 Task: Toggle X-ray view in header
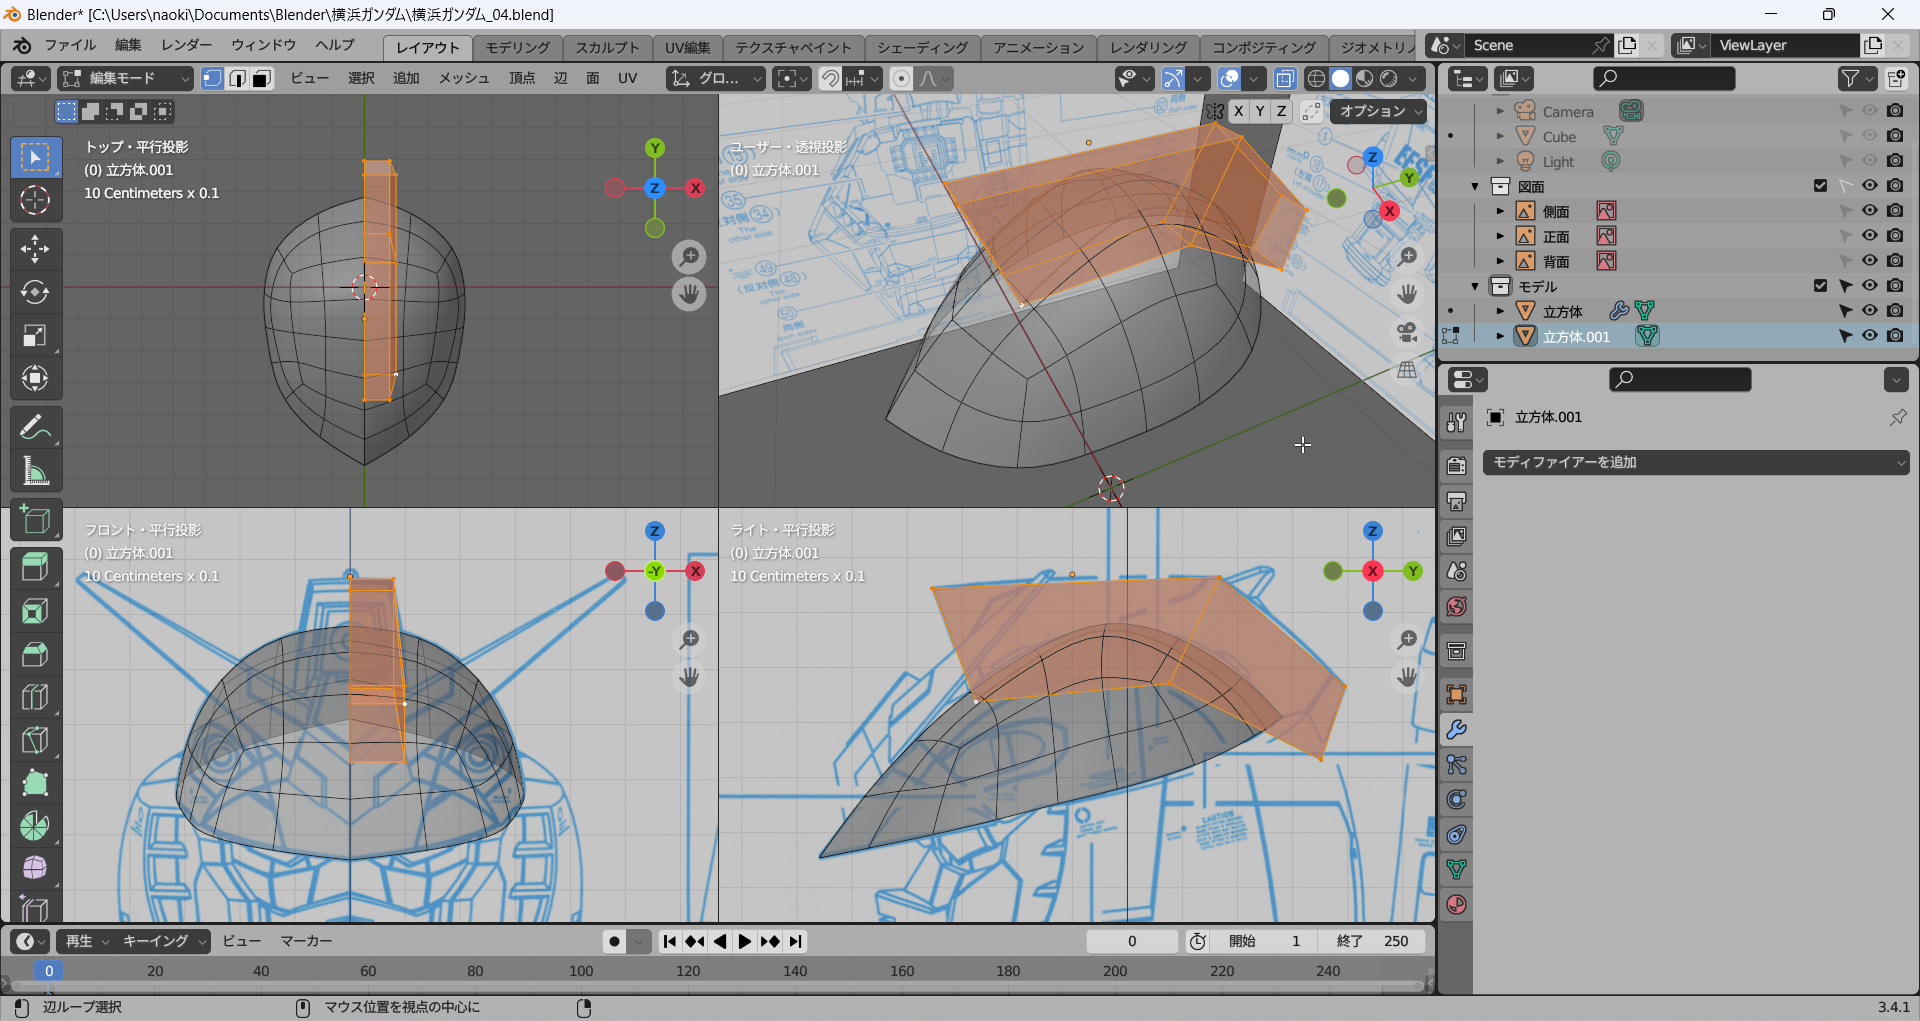[x=1285, y=79]
